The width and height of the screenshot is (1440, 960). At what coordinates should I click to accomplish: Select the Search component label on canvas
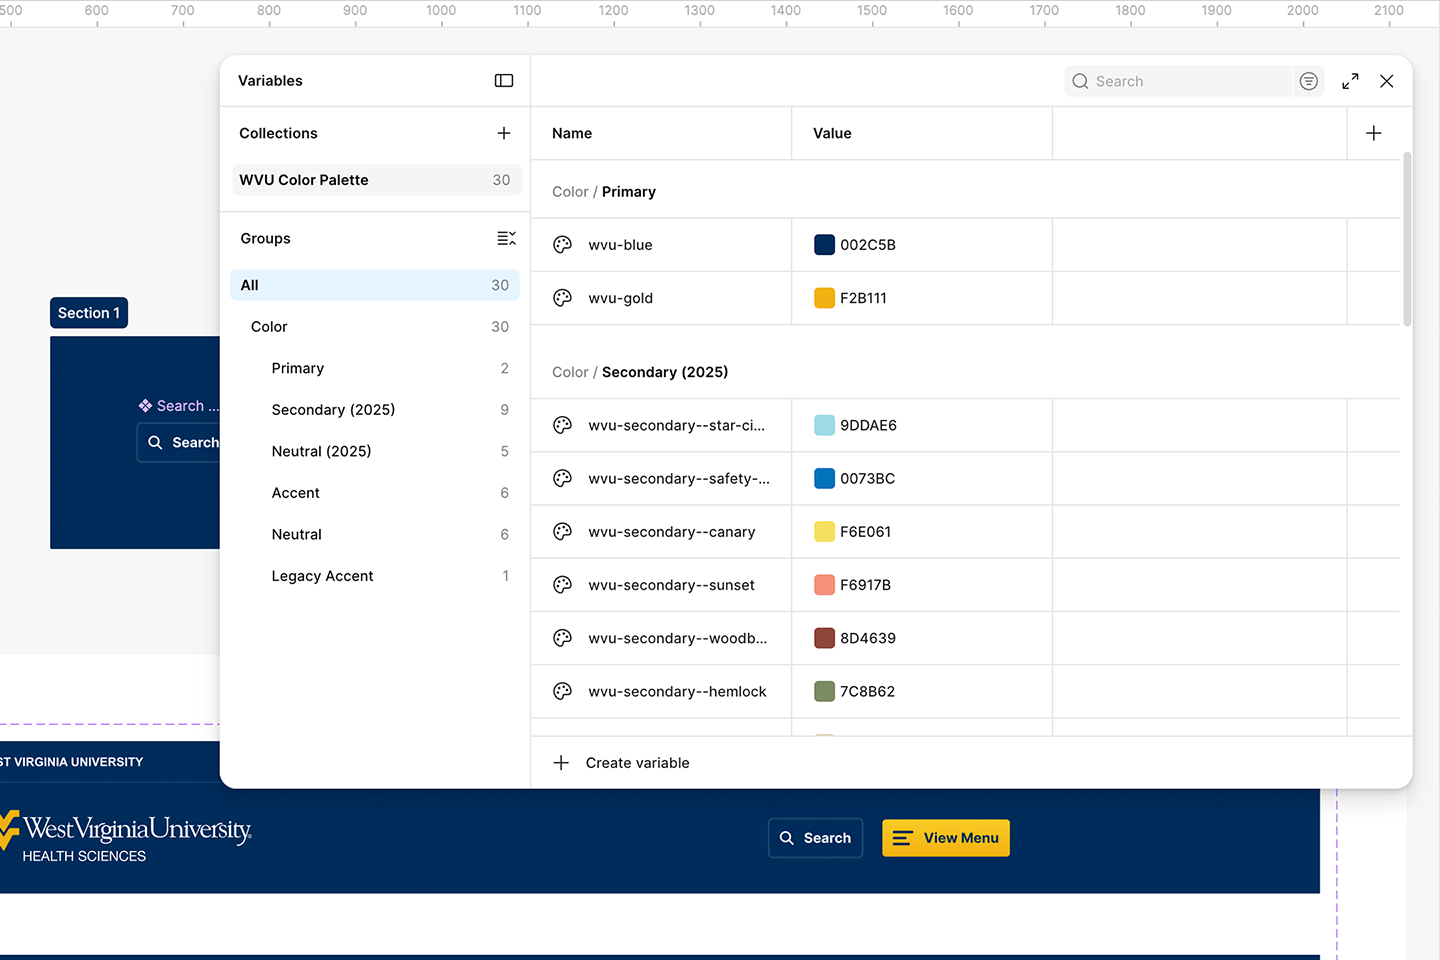tap(179, 406)
